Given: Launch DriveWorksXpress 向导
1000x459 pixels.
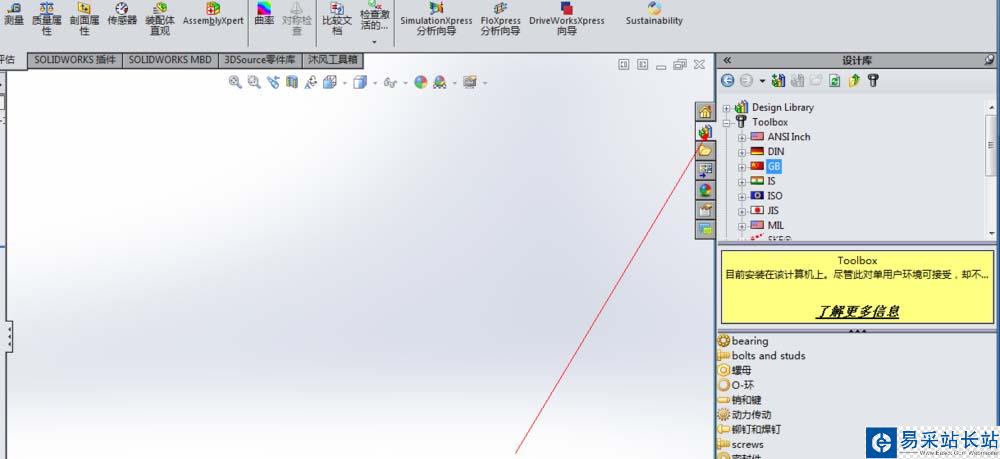Looking at the screenshot, I should (566, 18).
